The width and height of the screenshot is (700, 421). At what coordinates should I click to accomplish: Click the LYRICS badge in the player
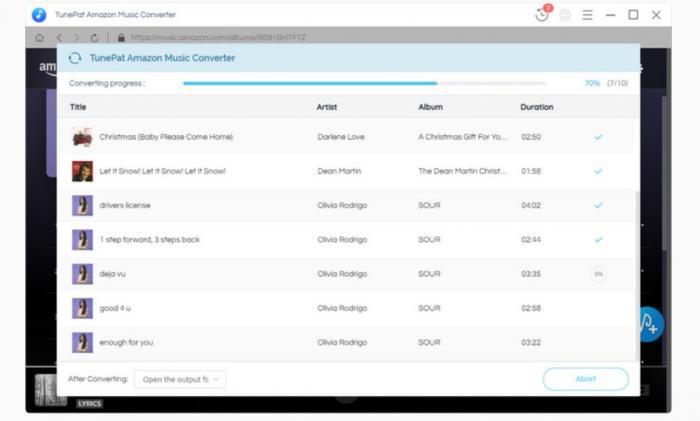click(89, 404)
